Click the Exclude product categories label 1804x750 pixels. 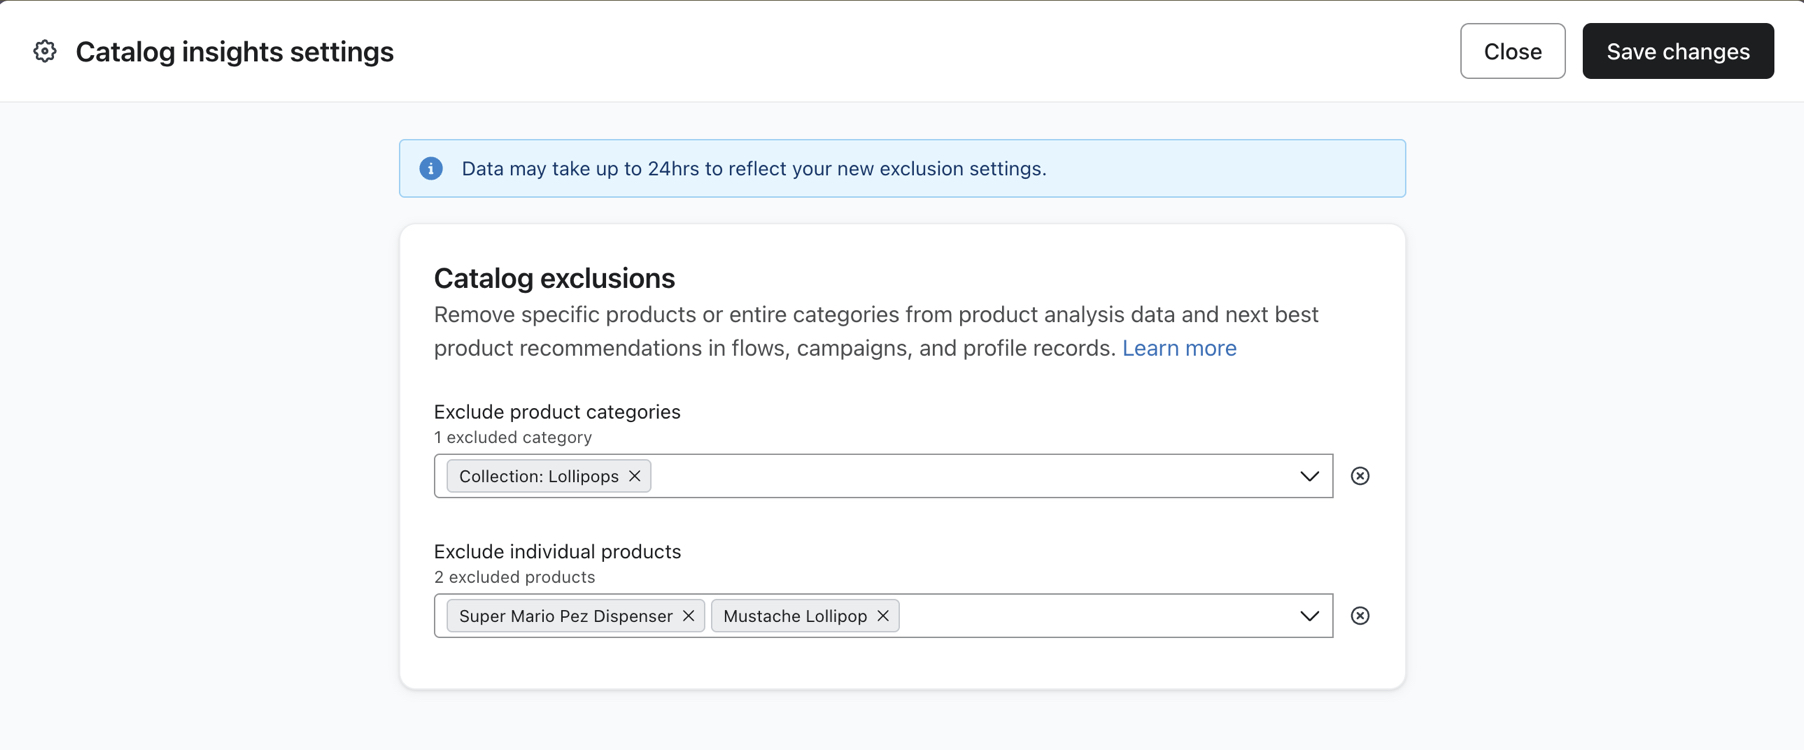[x=557, y=412]
